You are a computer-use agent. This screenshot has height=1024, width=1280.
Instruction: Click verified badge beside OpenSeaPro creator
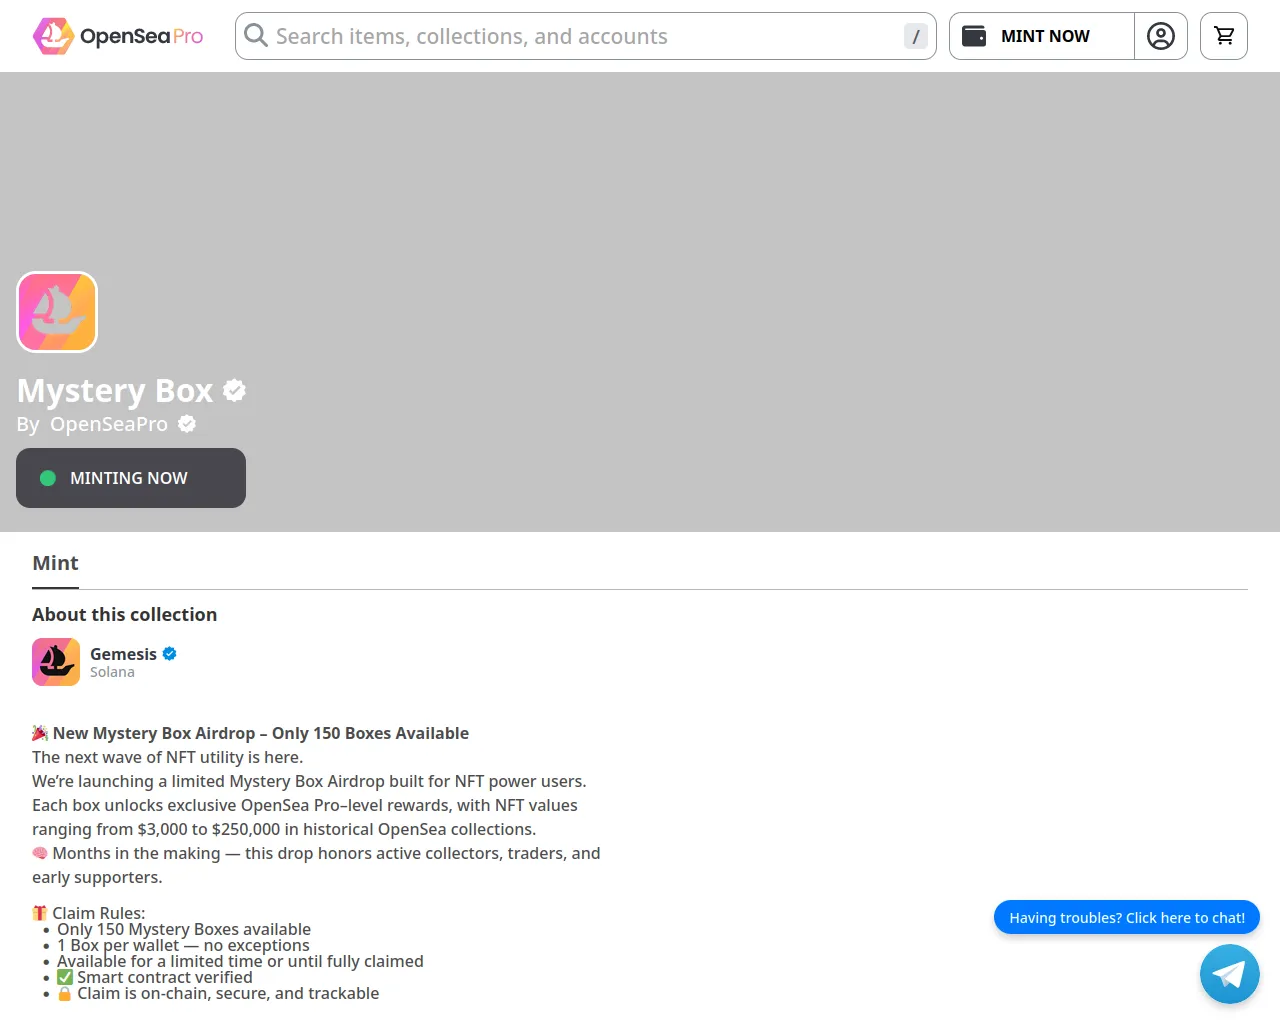coord(187,424)
